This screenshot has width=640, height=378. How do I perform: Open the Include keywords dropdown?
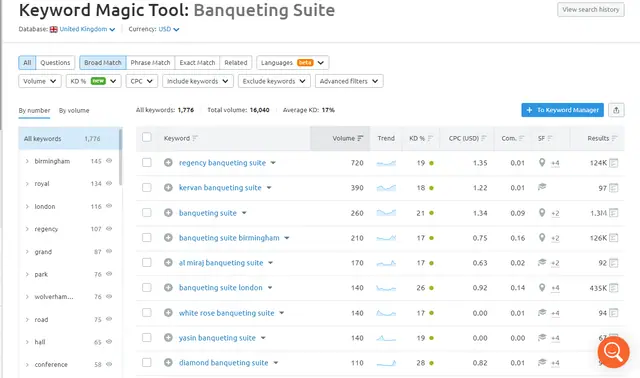click(x=198, y=81)
